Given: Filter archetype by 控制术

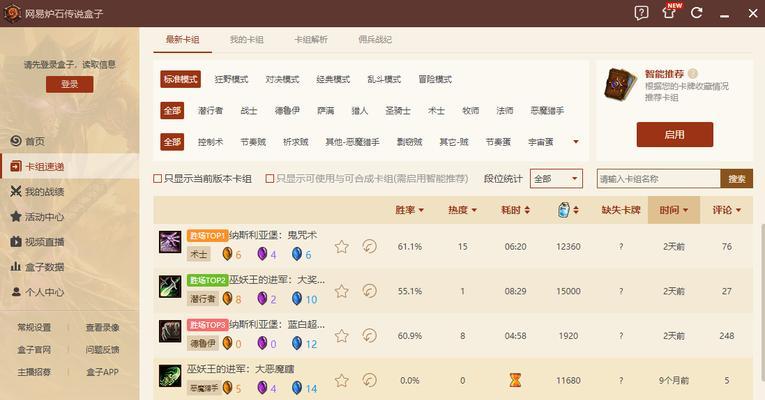Looking at the screenshot, I should pyautogui.click(x=210, y=142).
